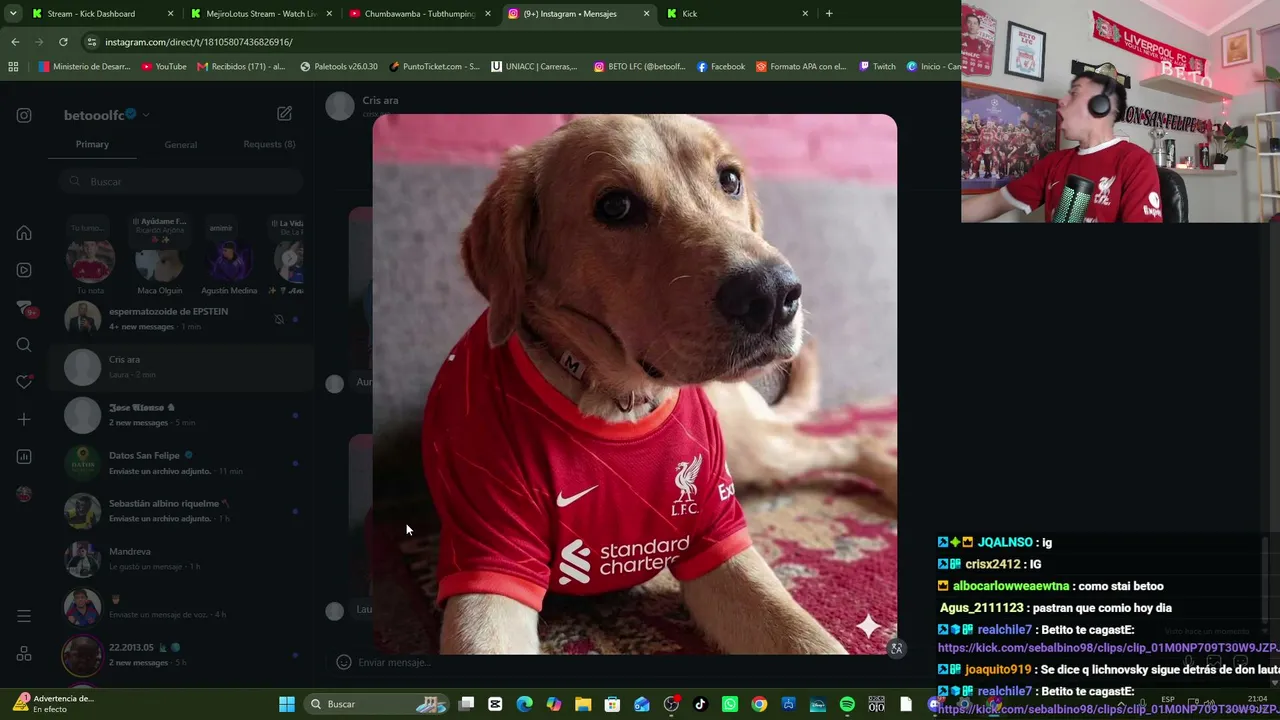Viewport: 1280px width, 720px height.
Task: Open Instagram home from the logo icon
Action: coord(24,115)
